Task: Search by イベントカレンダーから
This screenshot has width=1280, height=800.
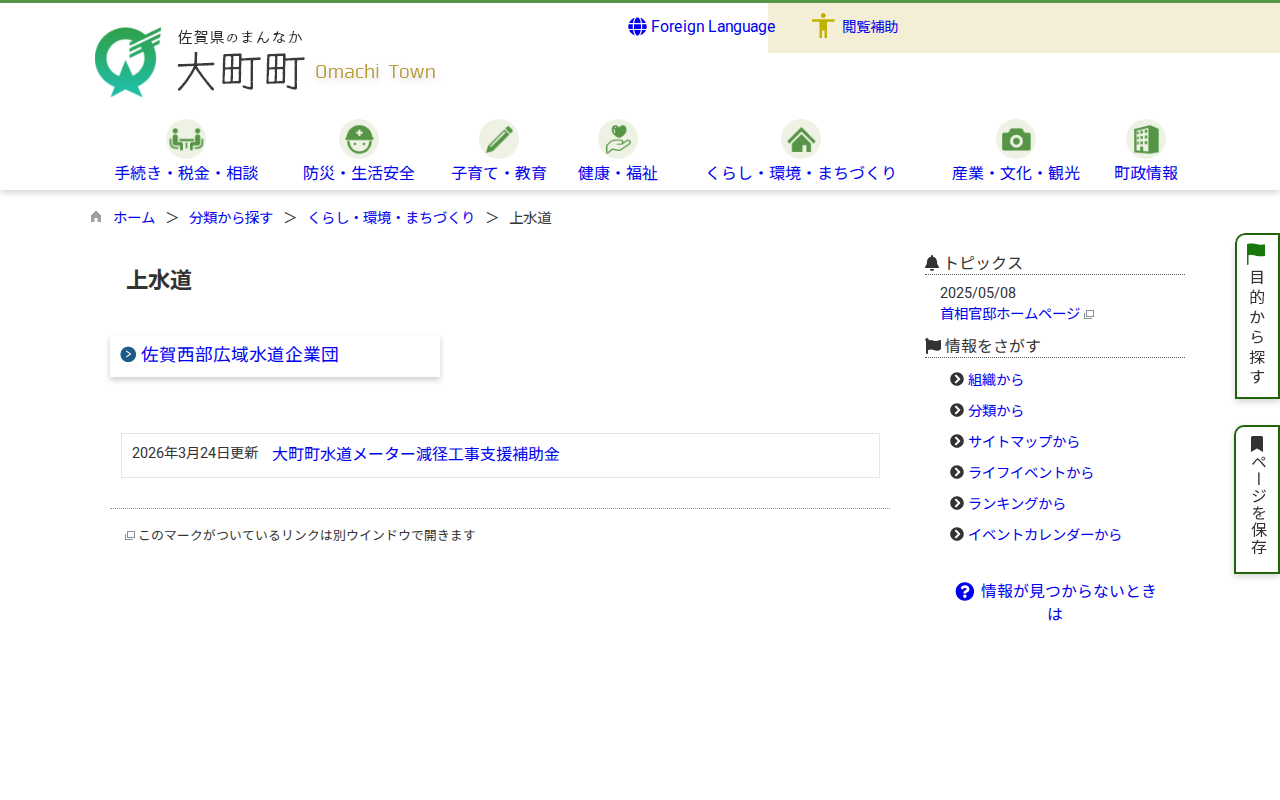Action: point(1045,535)
